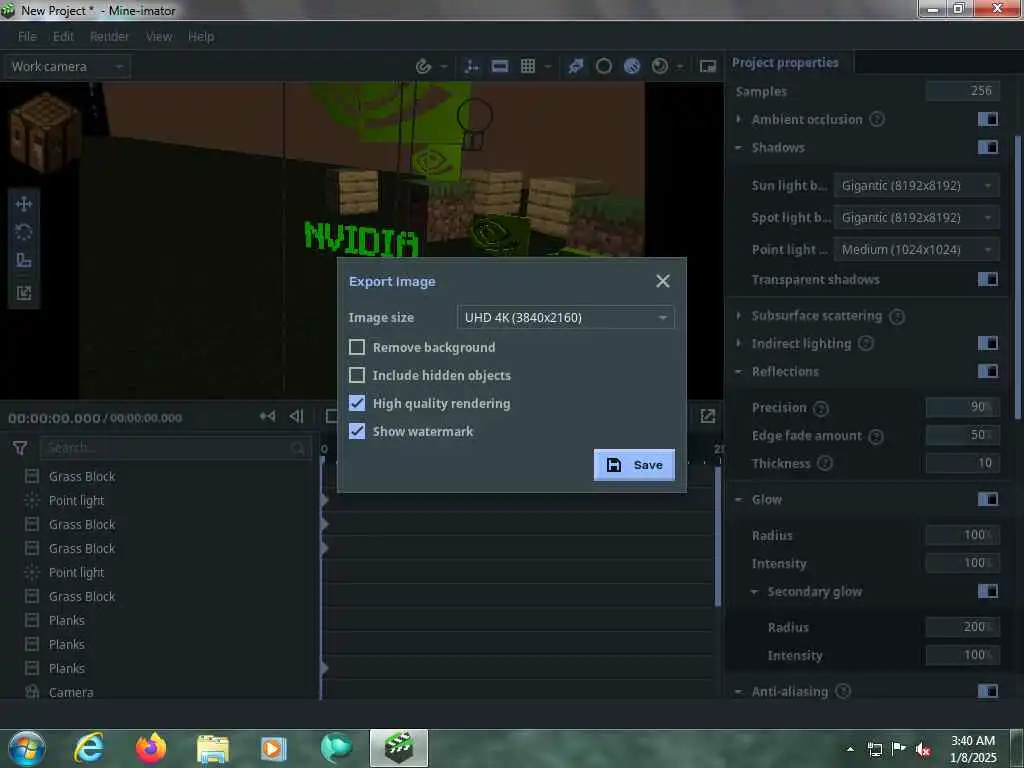The width and height of the screenshot is (1024, 768).
Task: Uncheck Show watermark checkbox
Action: point(357,431)
